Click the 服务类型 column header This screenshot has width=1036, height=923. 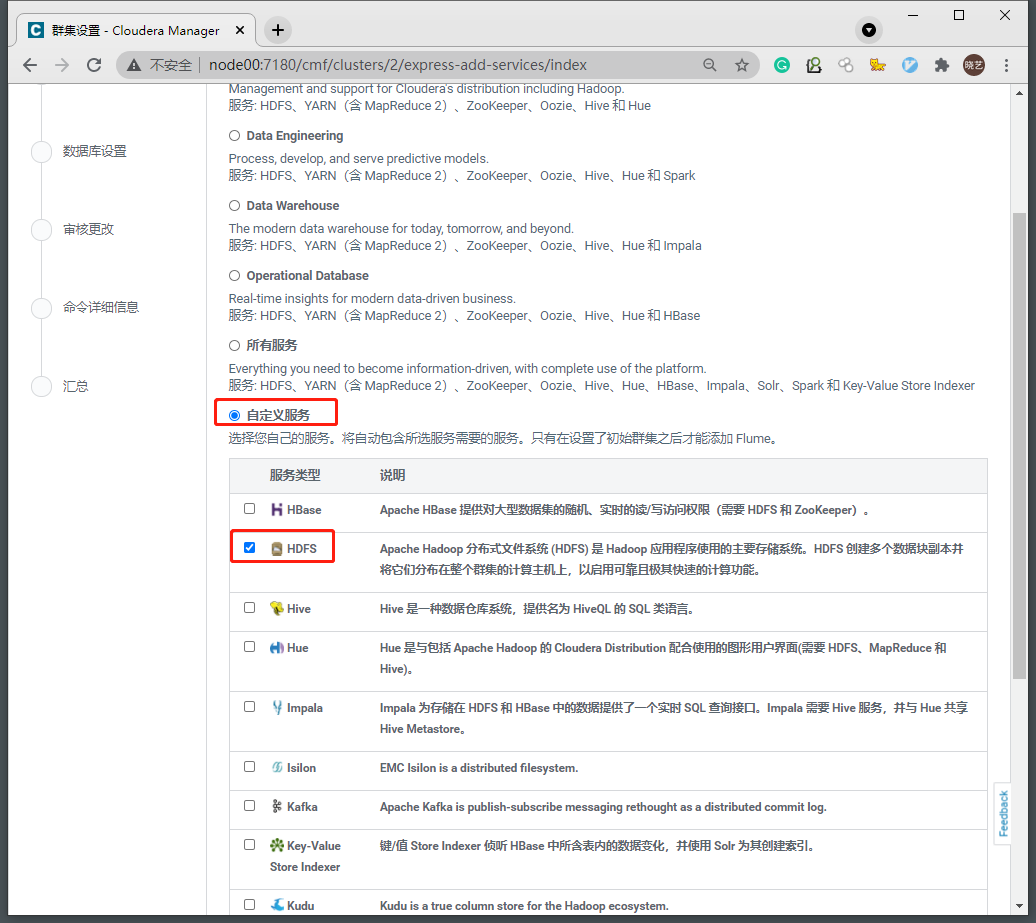coord(295,475)
